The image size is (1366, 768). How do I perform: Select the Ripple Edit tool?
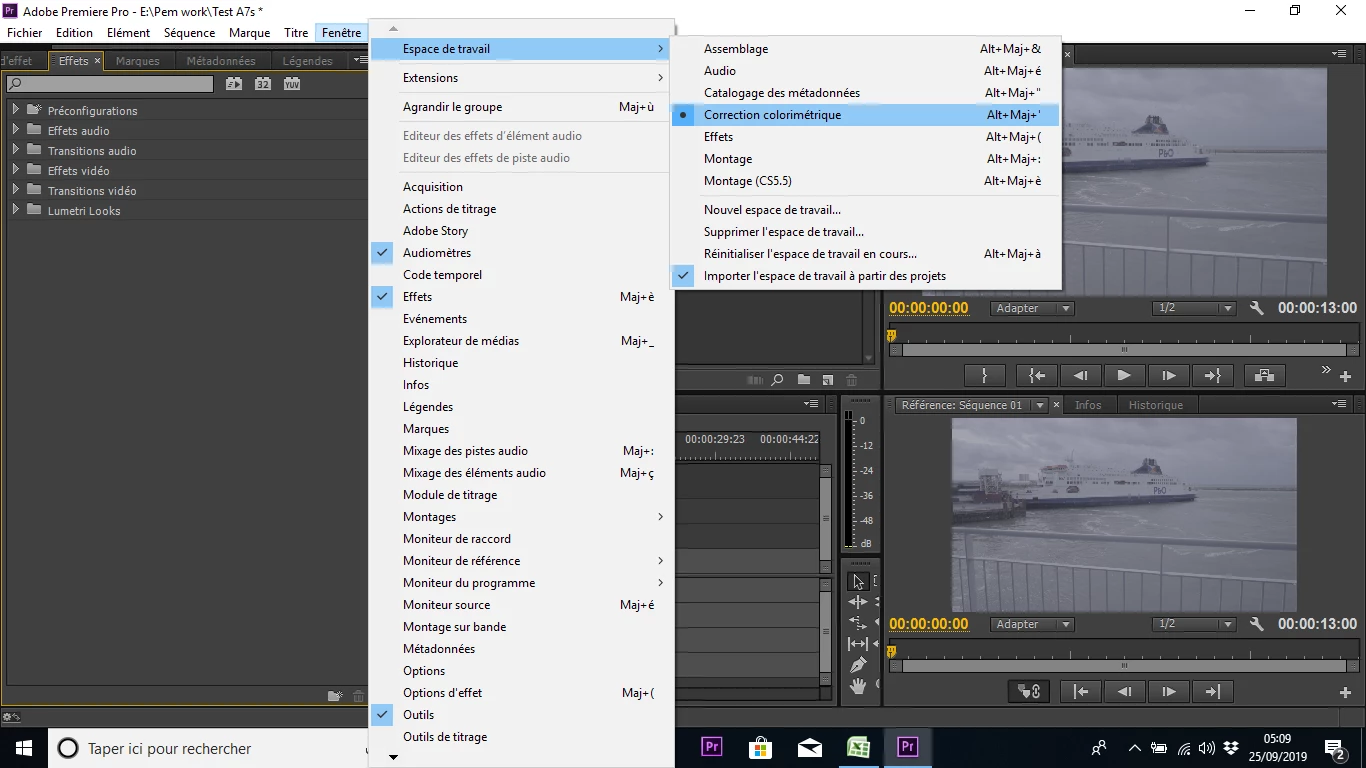click(858, 602)
